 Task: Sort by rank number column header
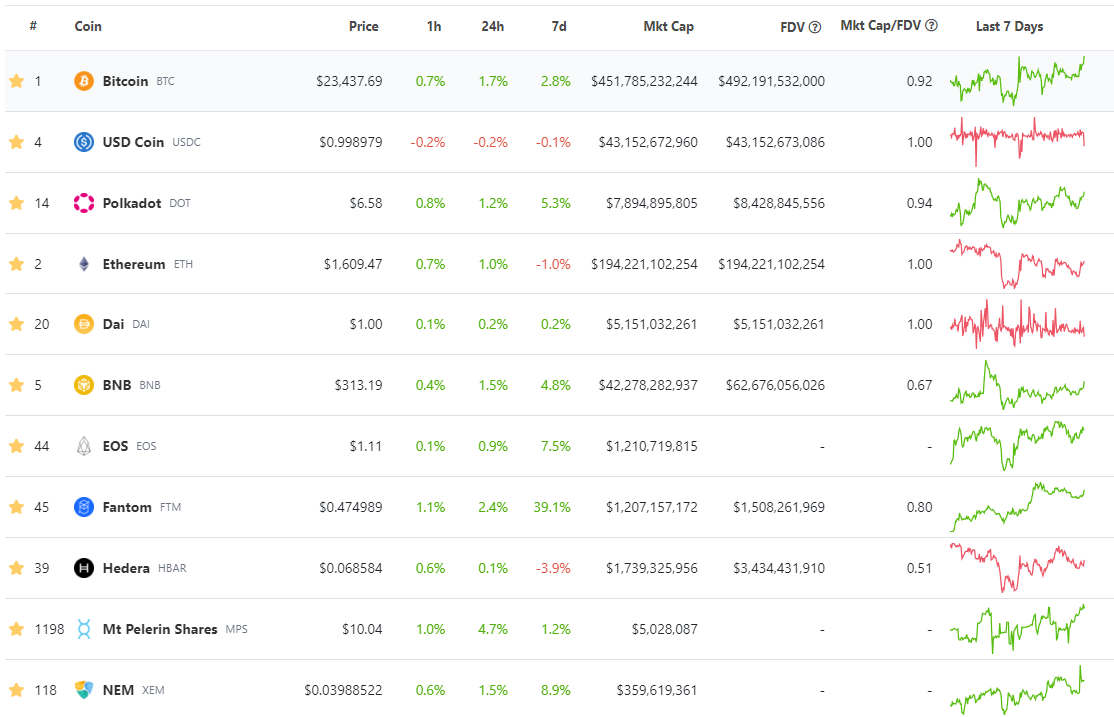click(x=33, y=26)
